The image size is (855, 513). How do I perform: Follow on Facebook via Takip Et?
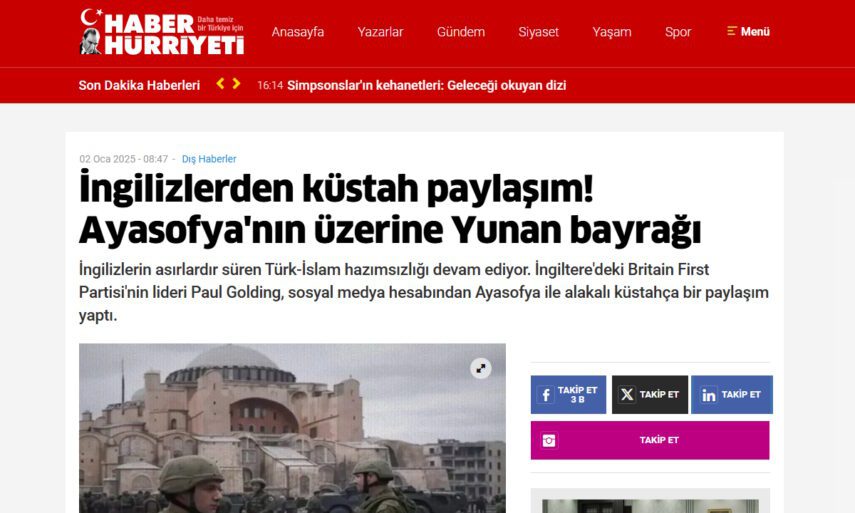coord(568,395)
